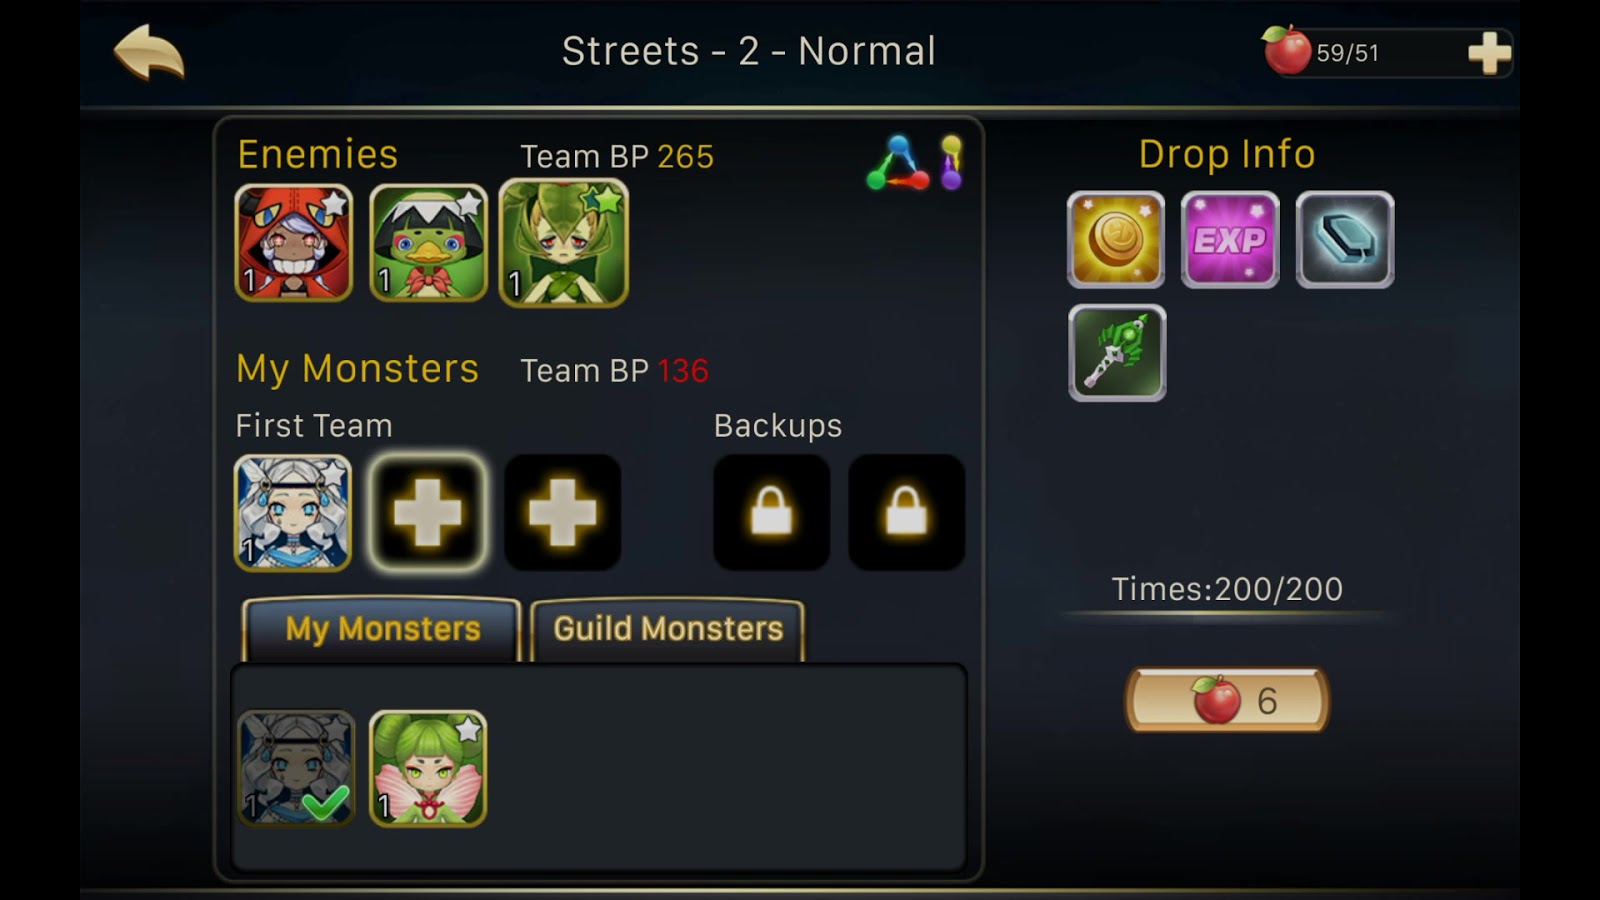Select the highlighted empty team slot
The image size is (1600, 900).
click(428, 513)
